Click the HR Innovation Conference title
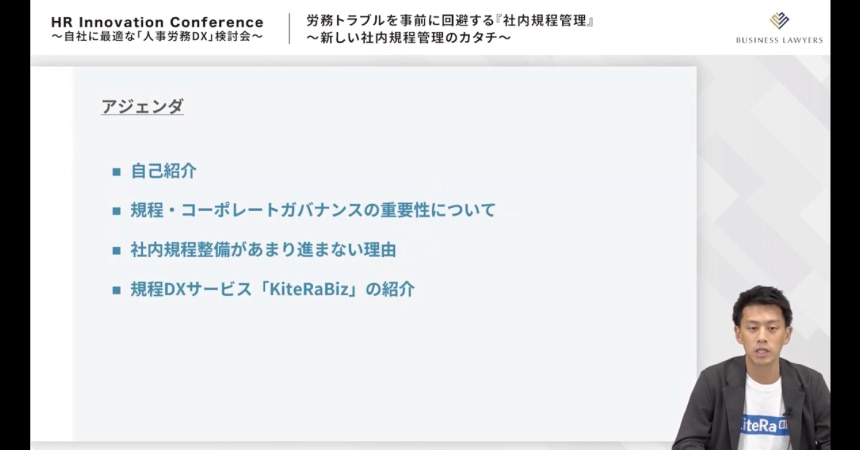This screenshot has width=860, height=450. 157,21
